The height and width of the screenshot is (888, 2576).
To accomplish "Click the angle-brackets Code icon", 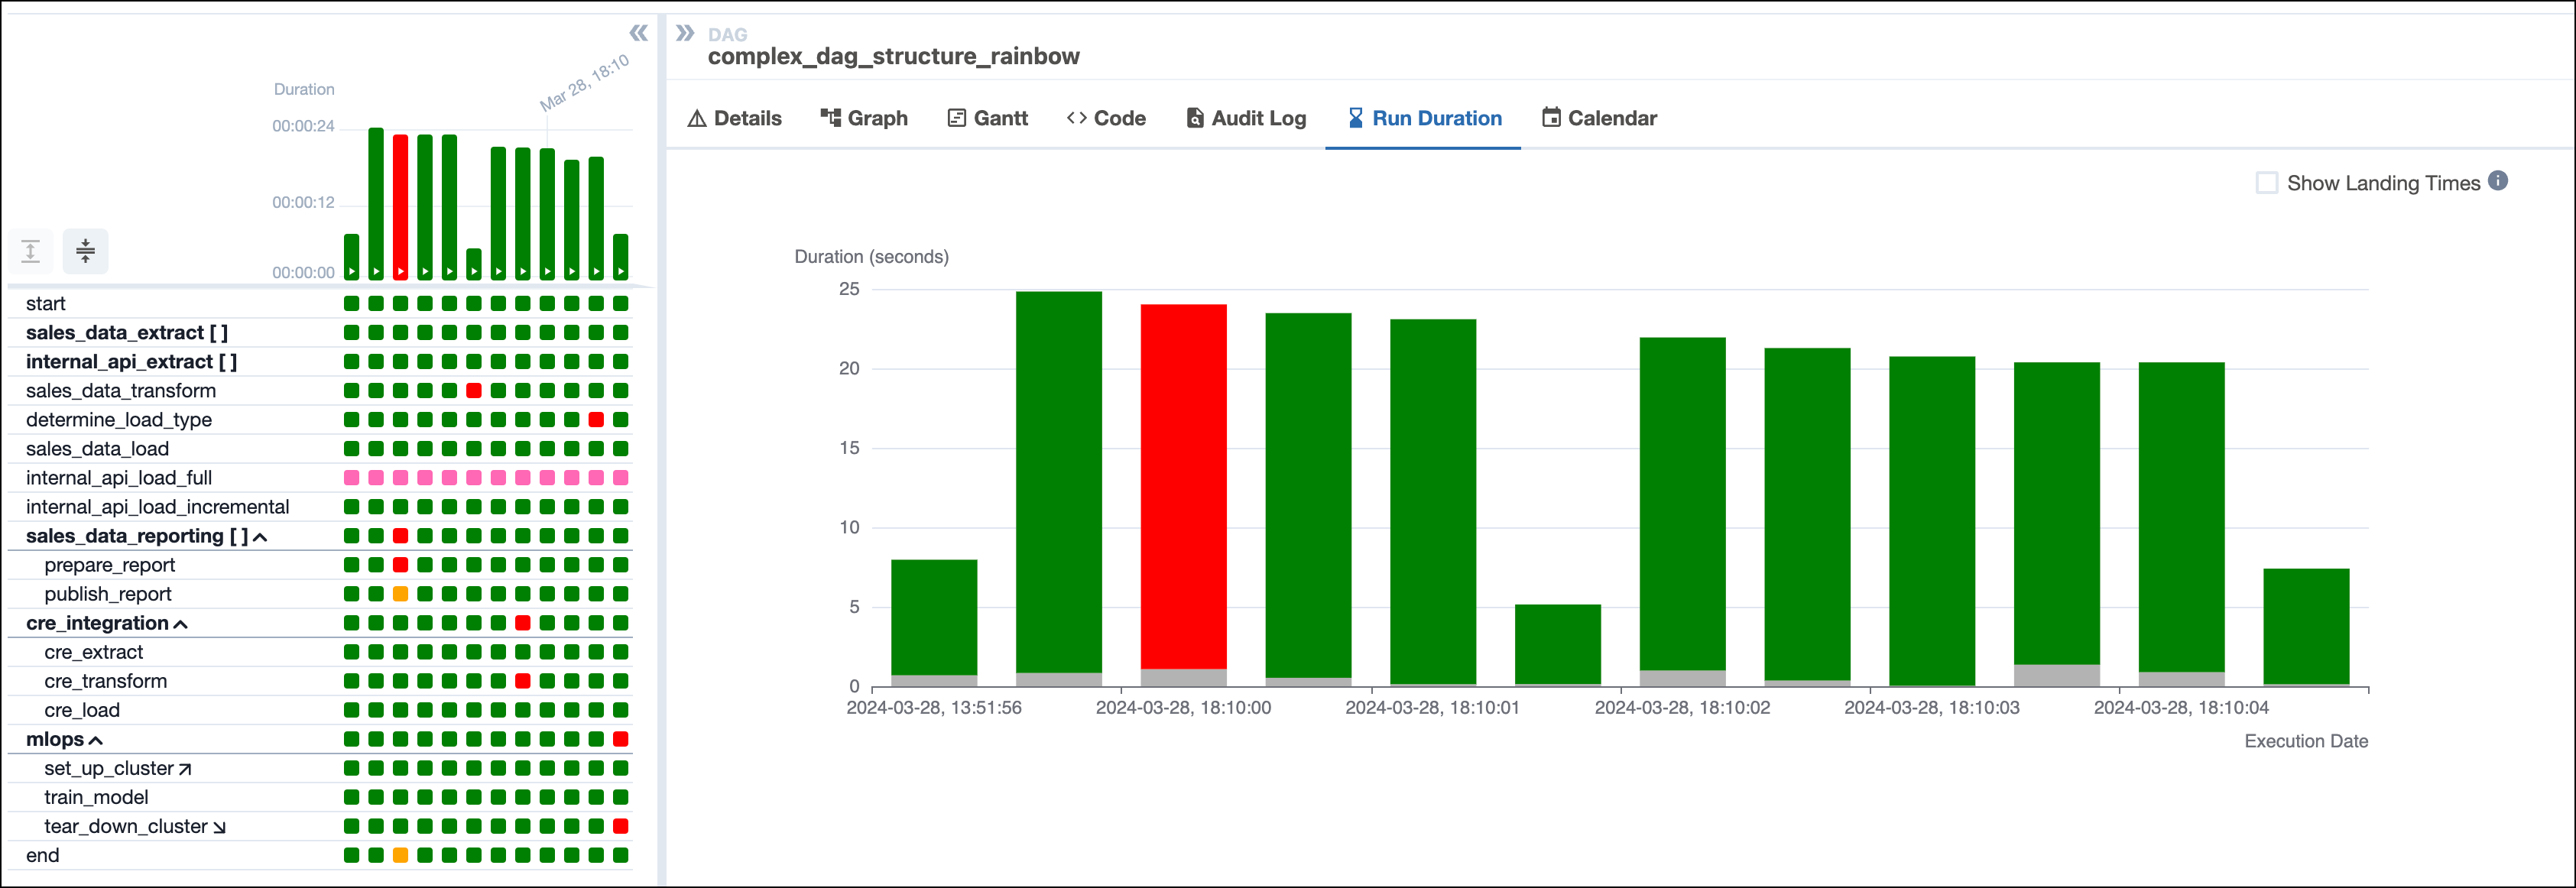I will pyautogui.click(x=1077, y=118).
